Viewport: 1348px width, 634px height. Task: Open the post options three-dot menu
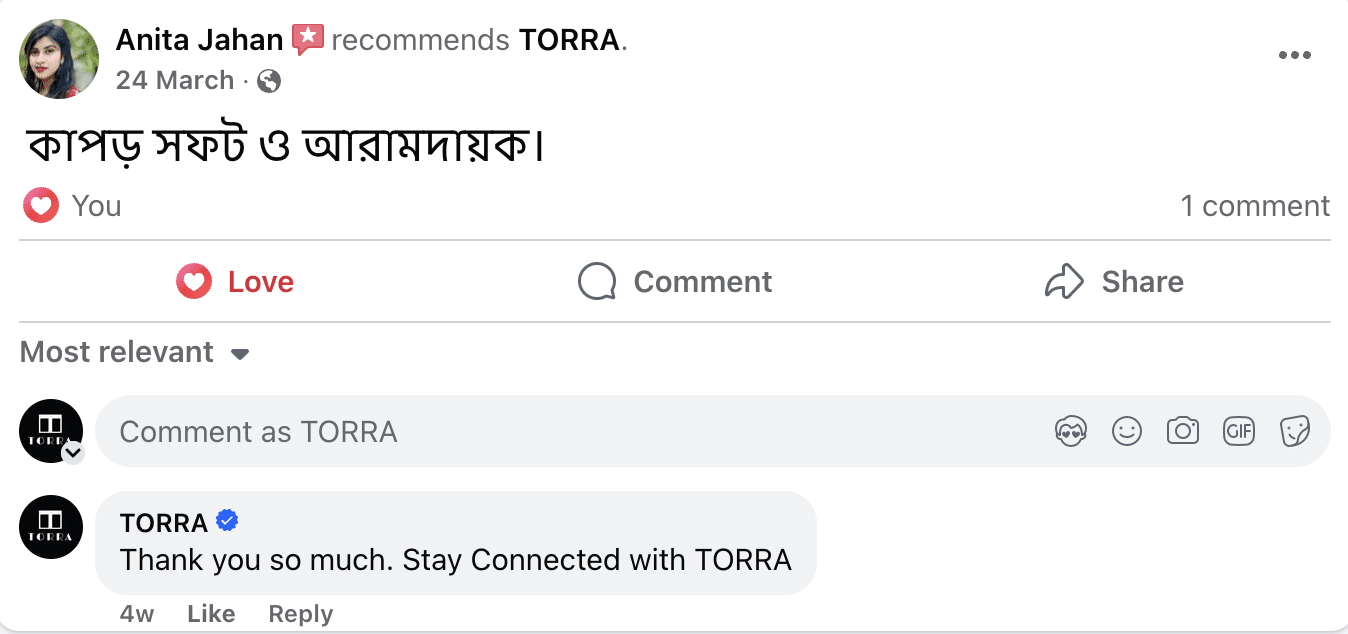click(x=1295, y=55)
